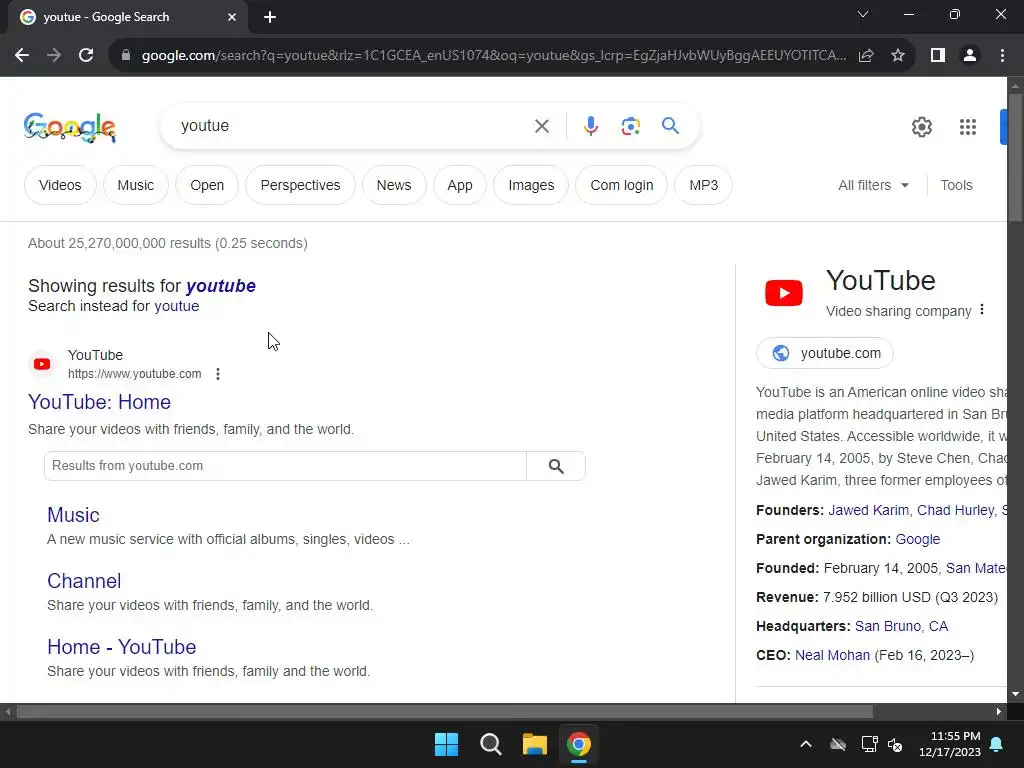Switch to Perspectives results
The height and width of the screenshot is (768, 1024).
(300, 185)
